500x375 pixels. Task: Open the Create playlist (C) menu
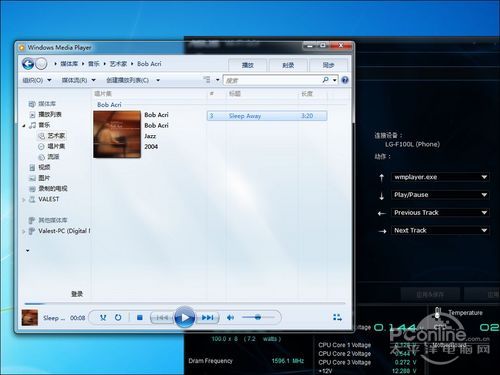click(133, 80)
